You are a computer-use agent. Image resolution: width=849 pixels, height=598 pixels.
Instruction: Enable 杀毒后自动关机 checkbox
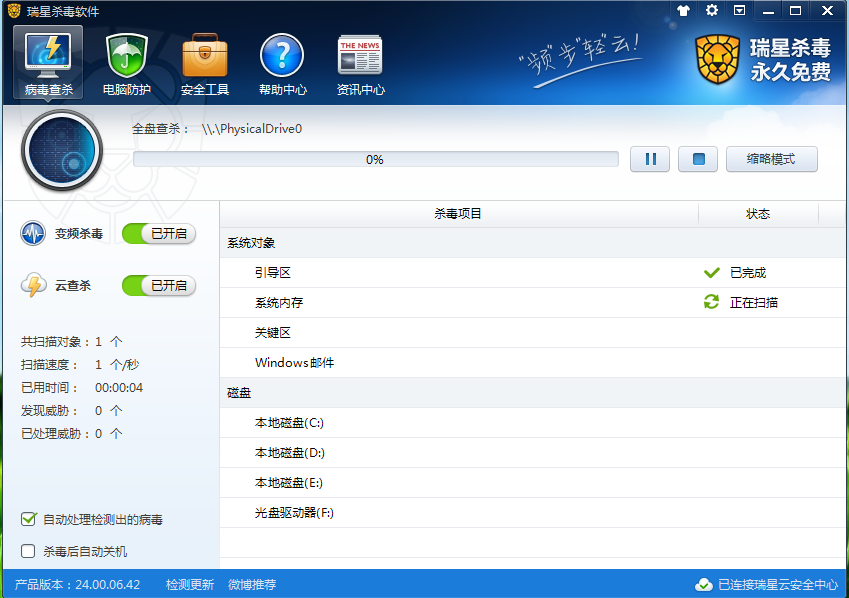tap(28, 551)
